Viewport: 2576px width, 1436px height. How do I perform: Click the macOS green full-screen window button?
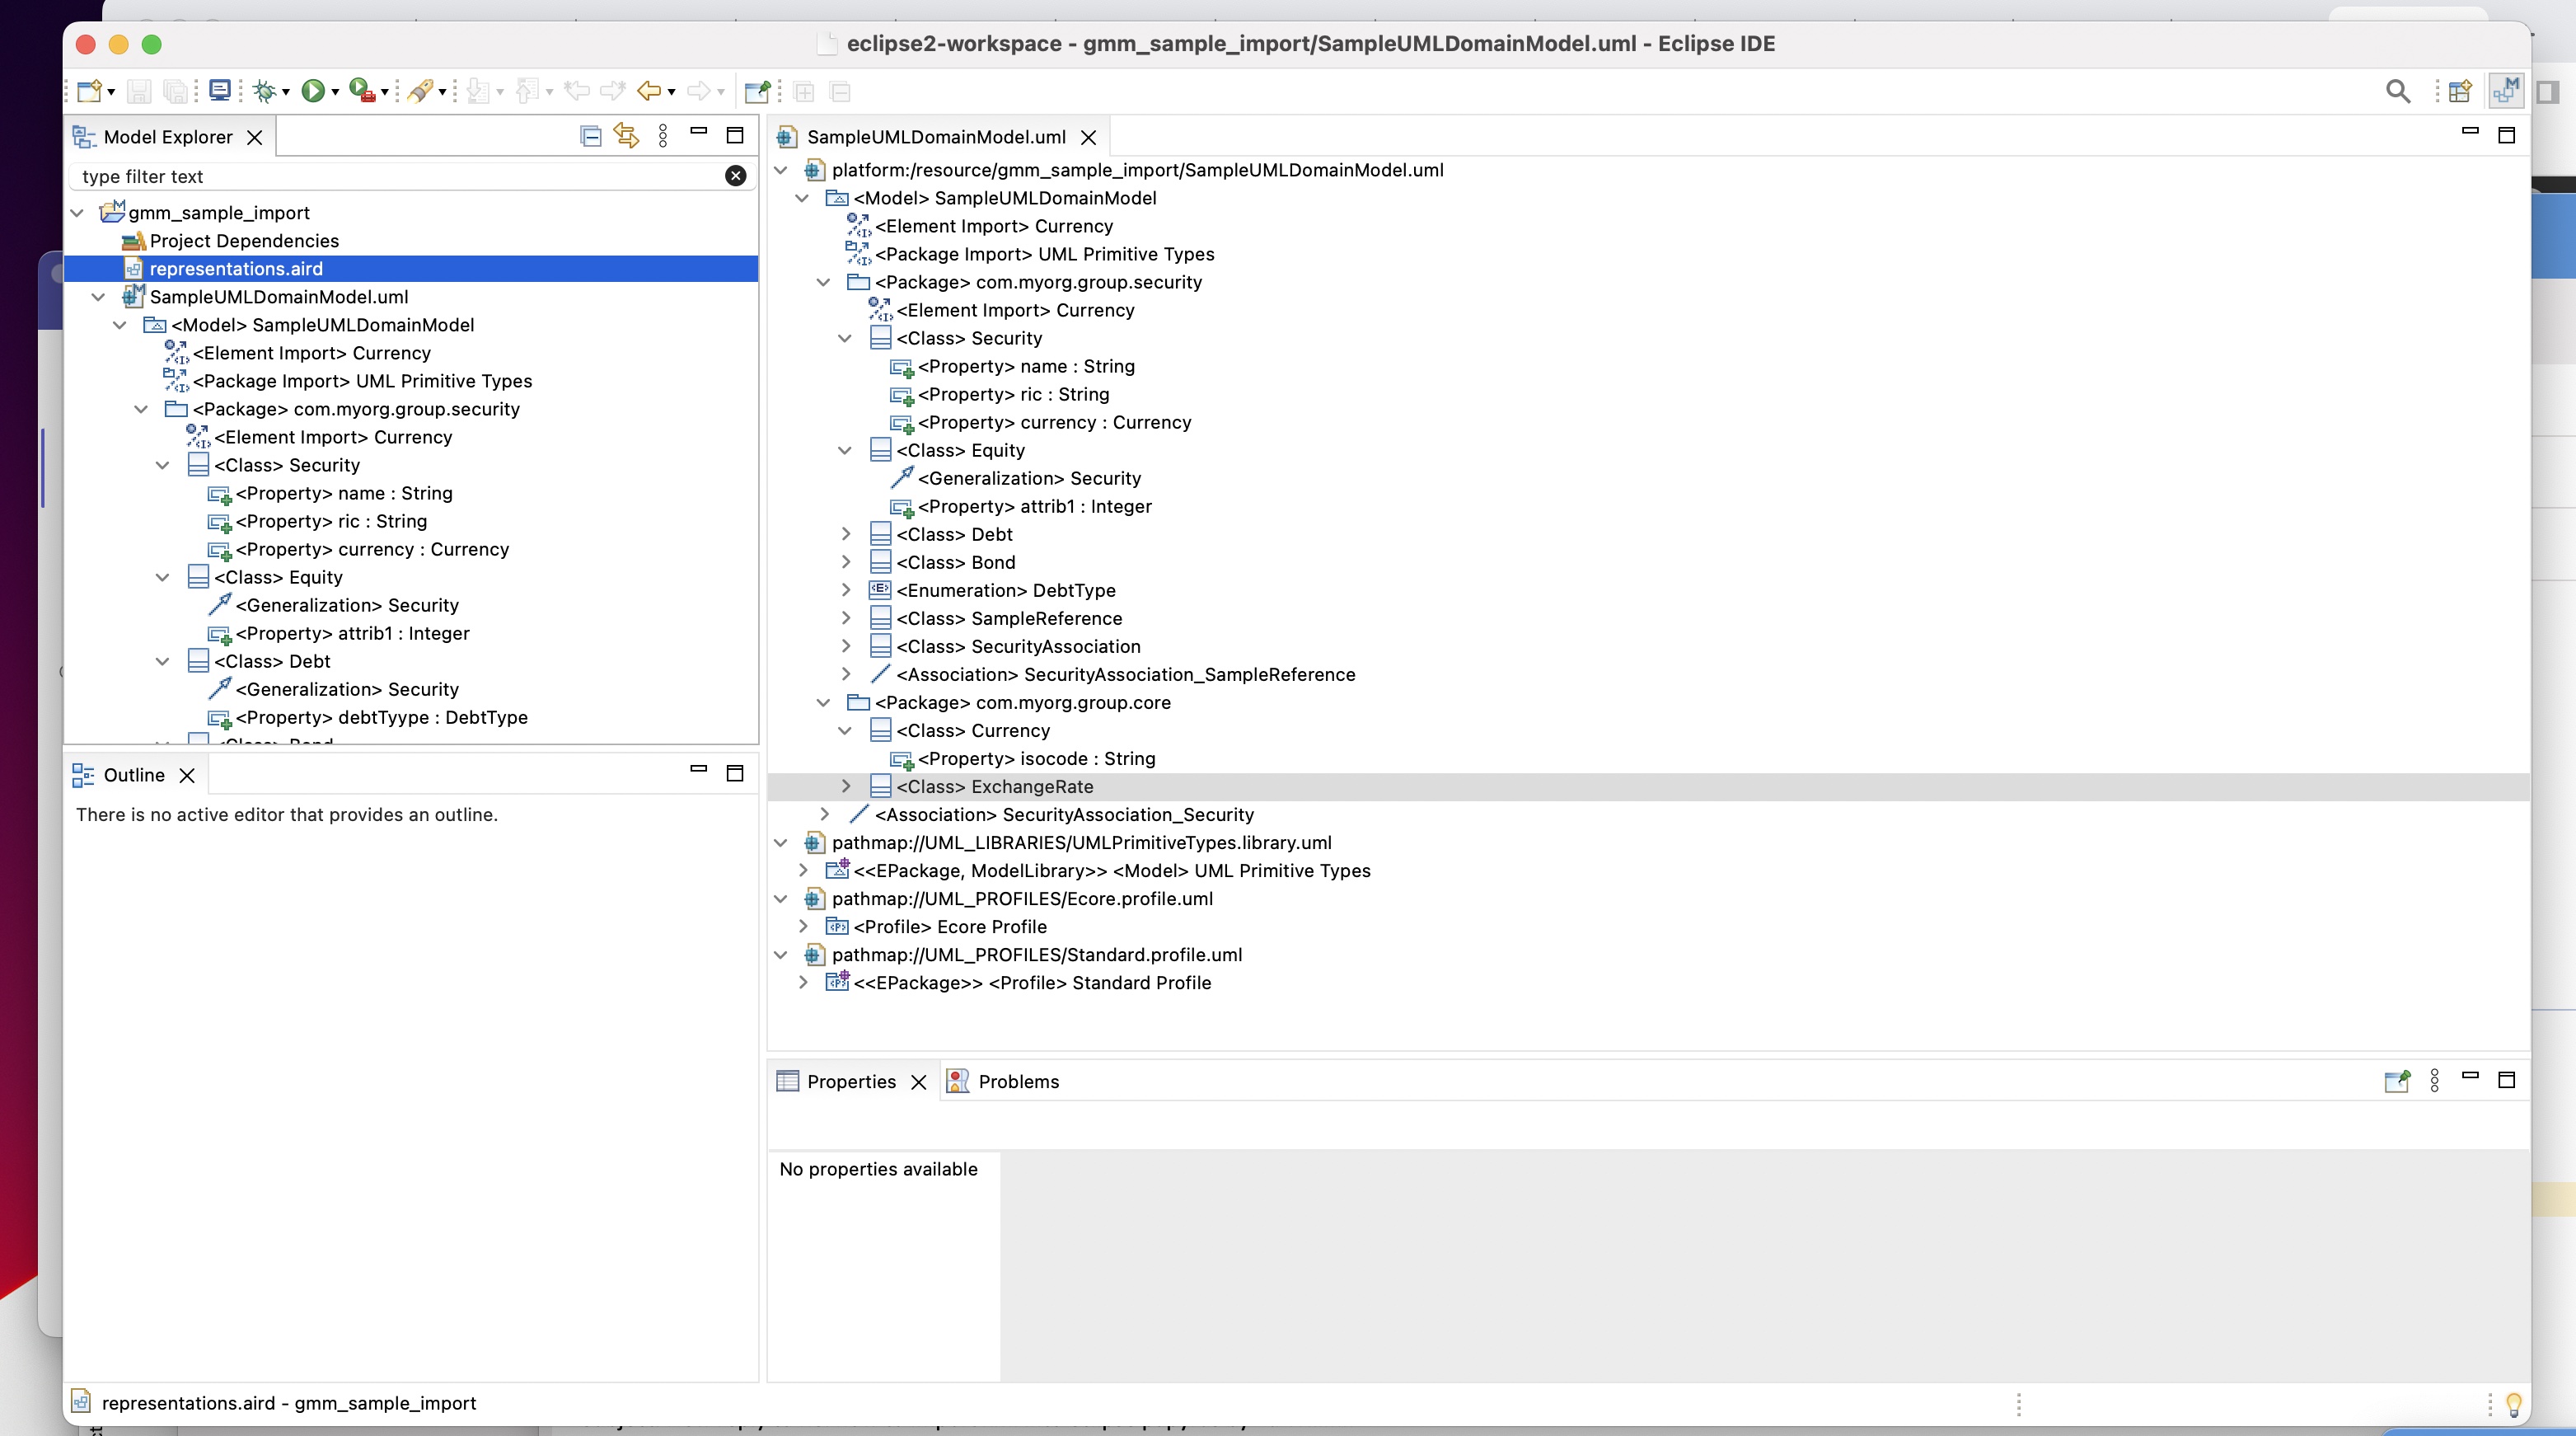point(151,44)
